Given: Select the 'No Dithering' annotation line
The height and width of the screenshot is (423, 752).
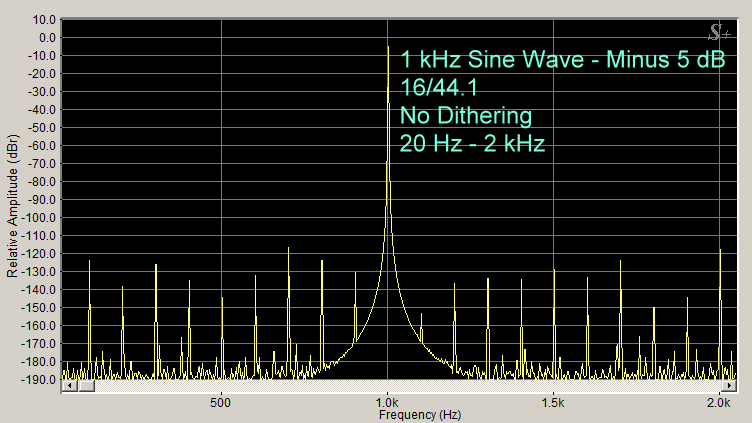Looking at the screenshot, I should [x=465, y=114].
